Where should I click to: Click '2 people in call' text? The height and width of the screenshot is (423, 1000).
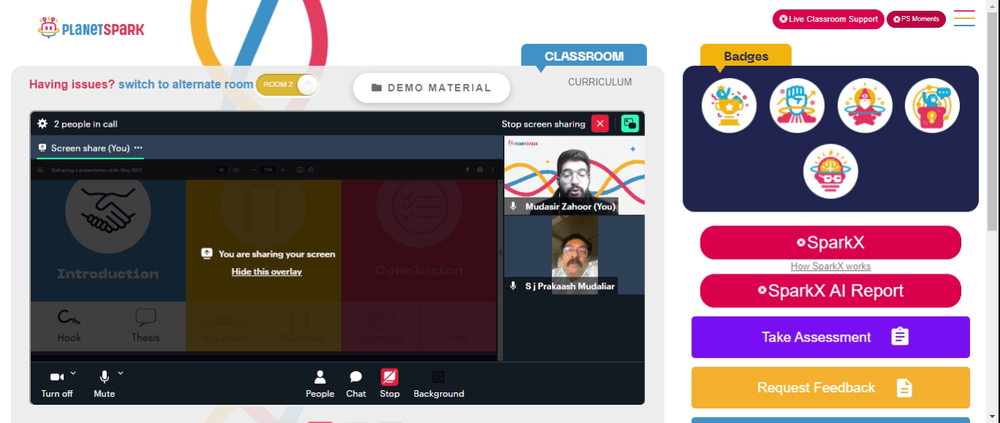point(85,124)
